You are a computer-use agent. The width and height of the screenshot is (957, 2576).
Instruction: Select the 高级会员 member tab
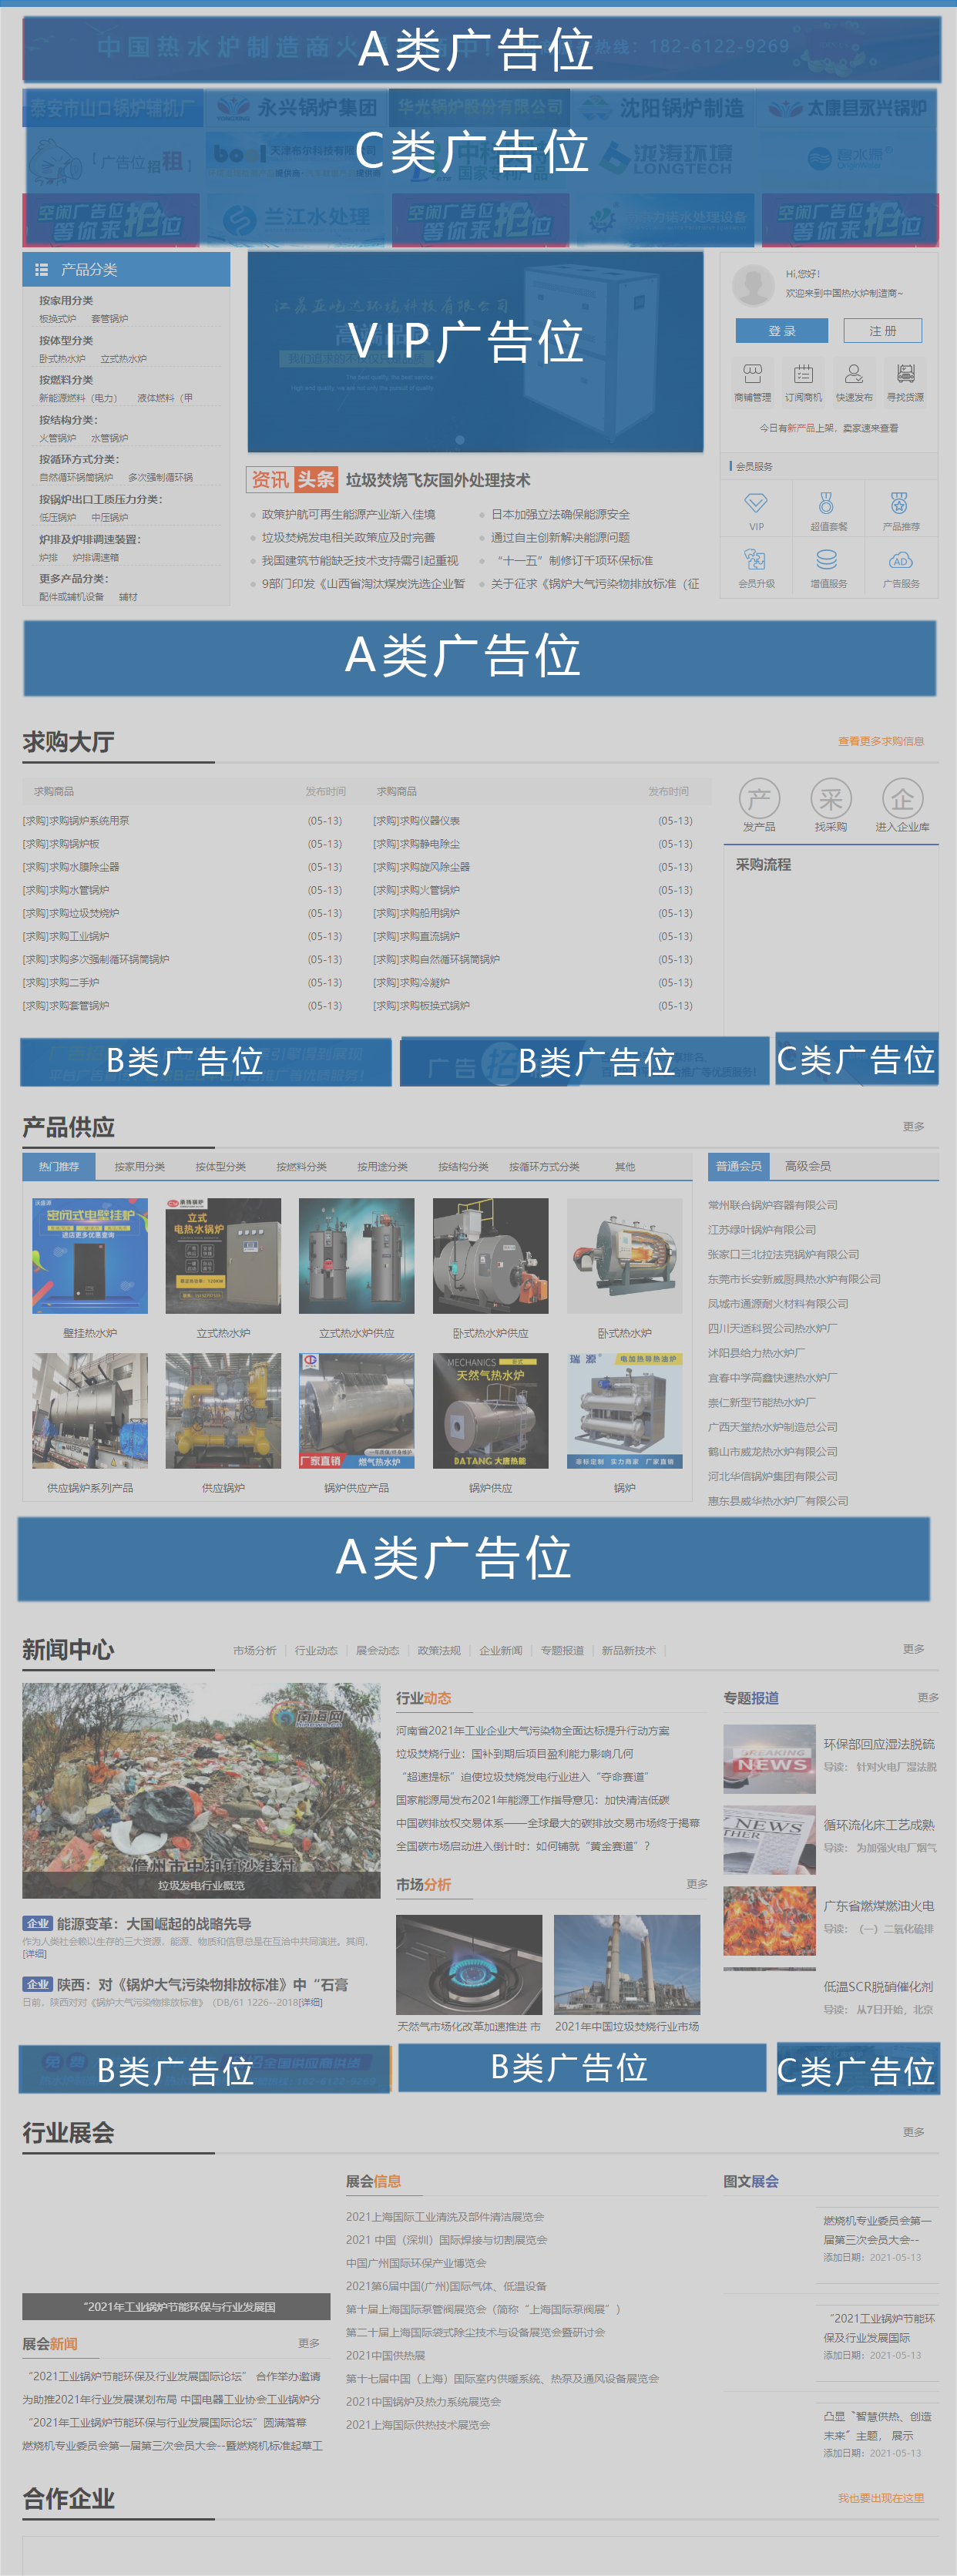click(807, 1166)
